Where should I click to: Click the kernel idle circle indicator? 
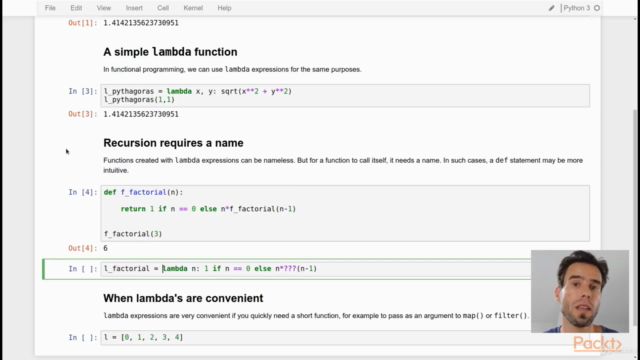pyautogui.click(x=597, y=8)
